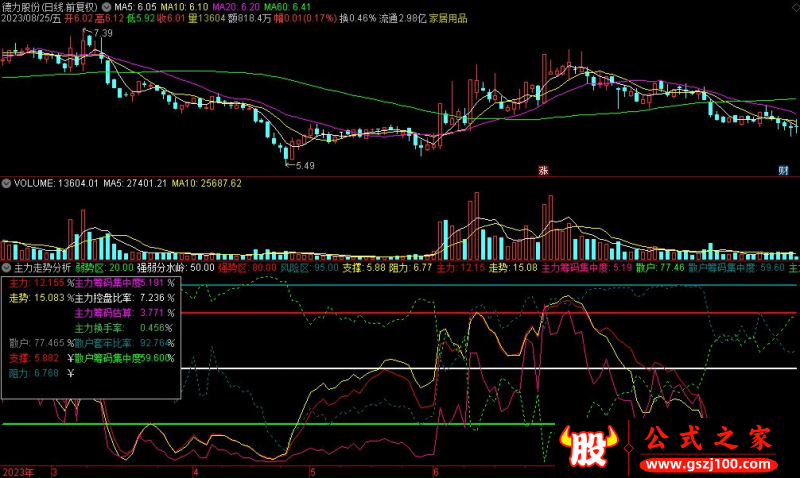Click the 支撑: 5.88 header value
This screenshot has width=800, height=478.
click(364, 268)
